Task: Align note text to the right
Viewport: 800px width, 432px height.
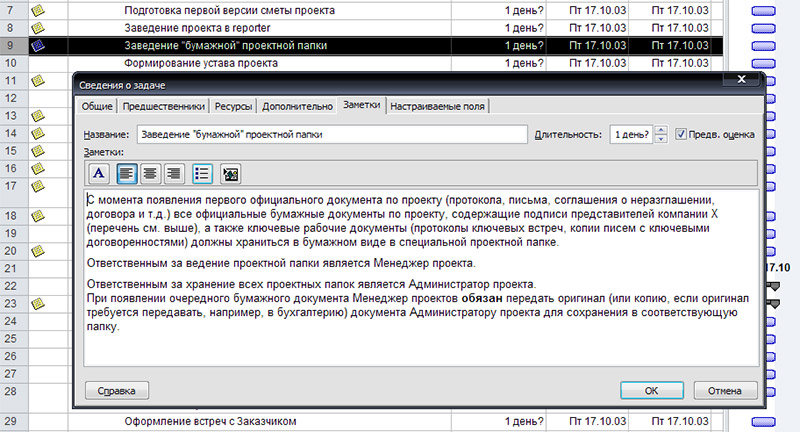Action: pos(174,173)
